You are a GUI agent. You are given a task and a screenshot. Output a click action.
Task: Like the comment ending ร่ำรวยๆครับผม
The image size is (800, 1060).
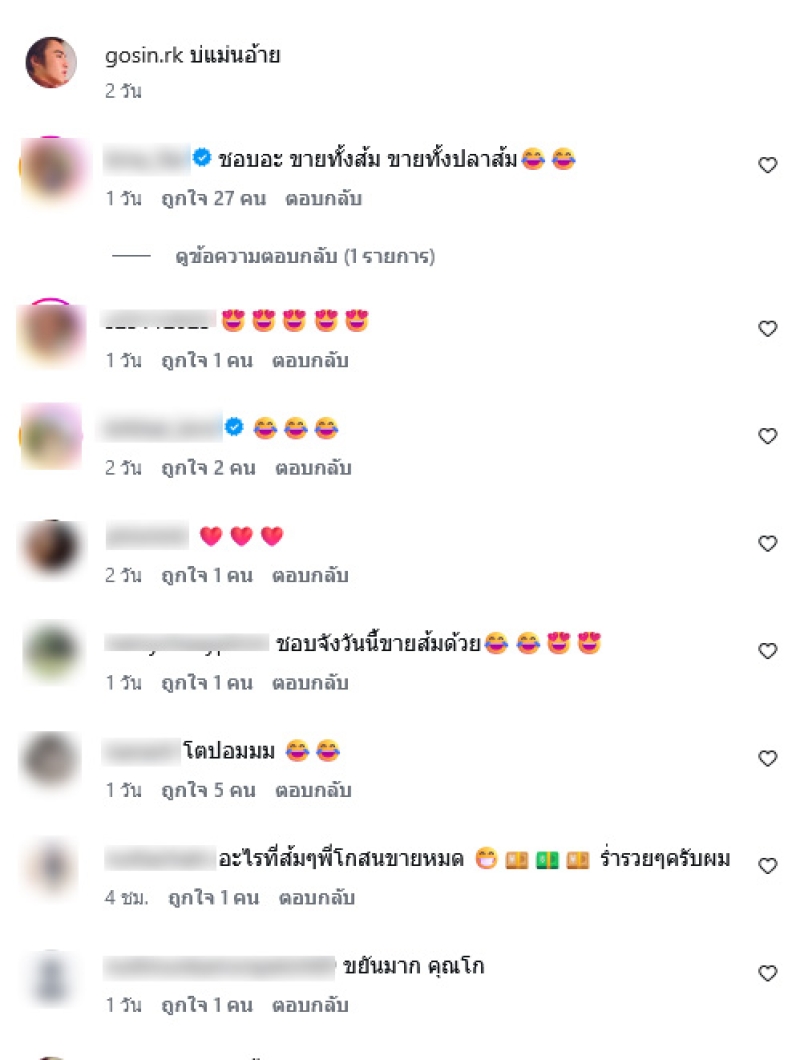(768, 866)
